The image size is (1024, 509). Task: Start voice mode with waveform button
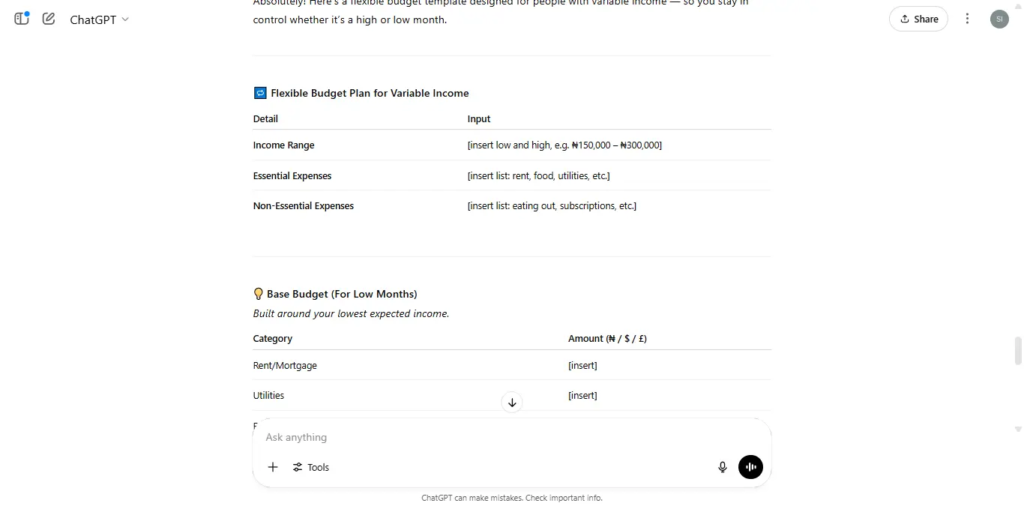pos(750,467)
